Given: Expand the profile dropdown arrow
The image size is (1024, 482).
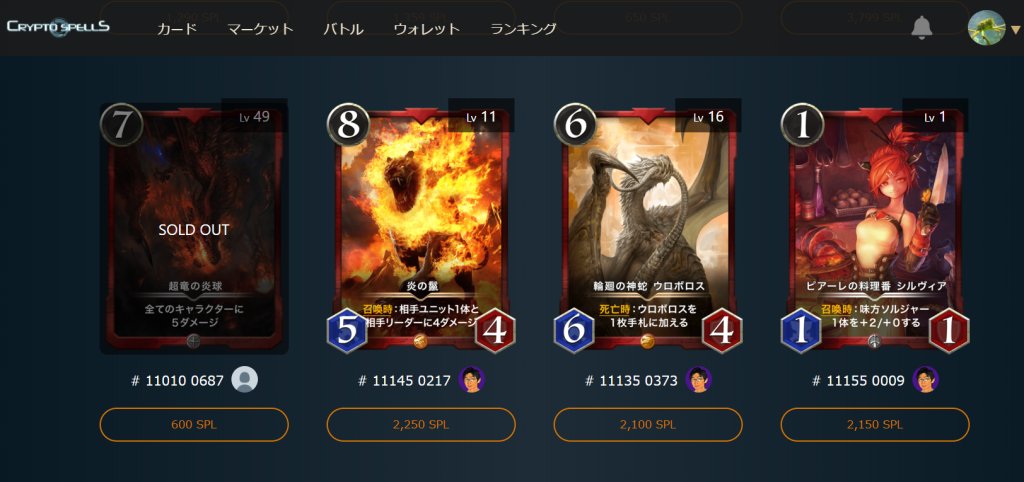Looking at the screenshot, I should [x=1014, y=29].
